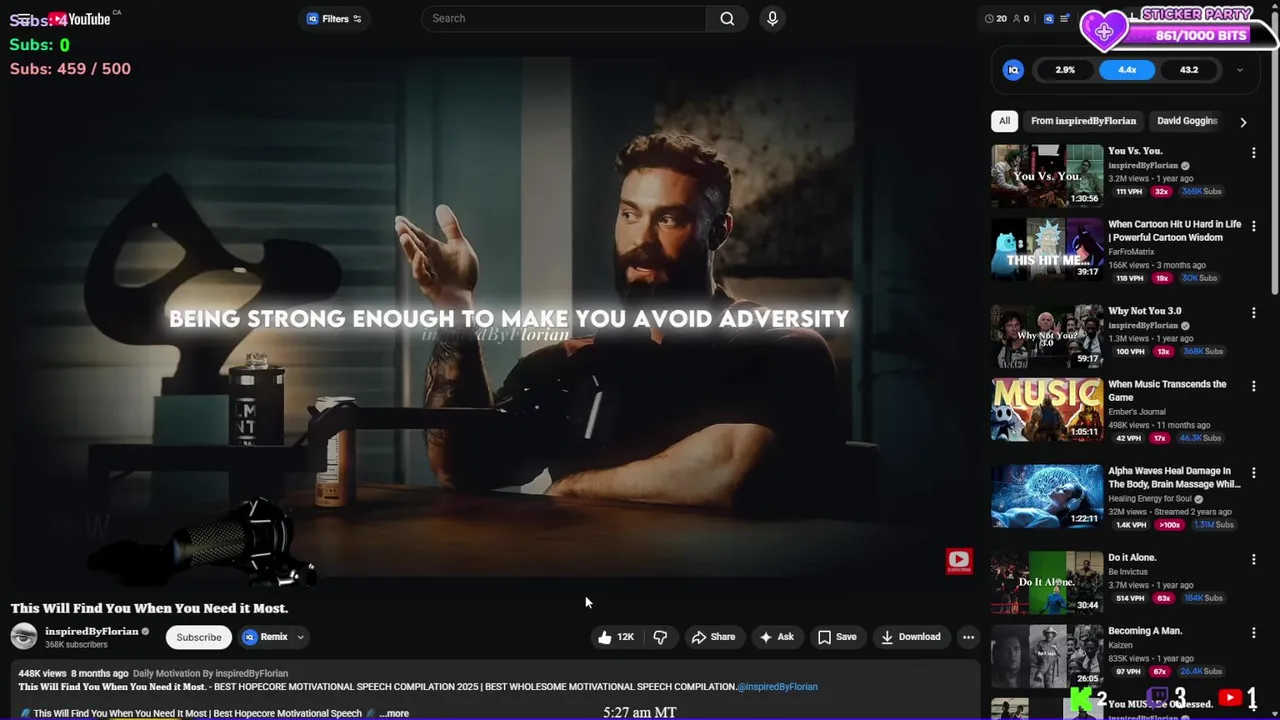
Task: Expand the description with ...more
Action: coord(394,713)
